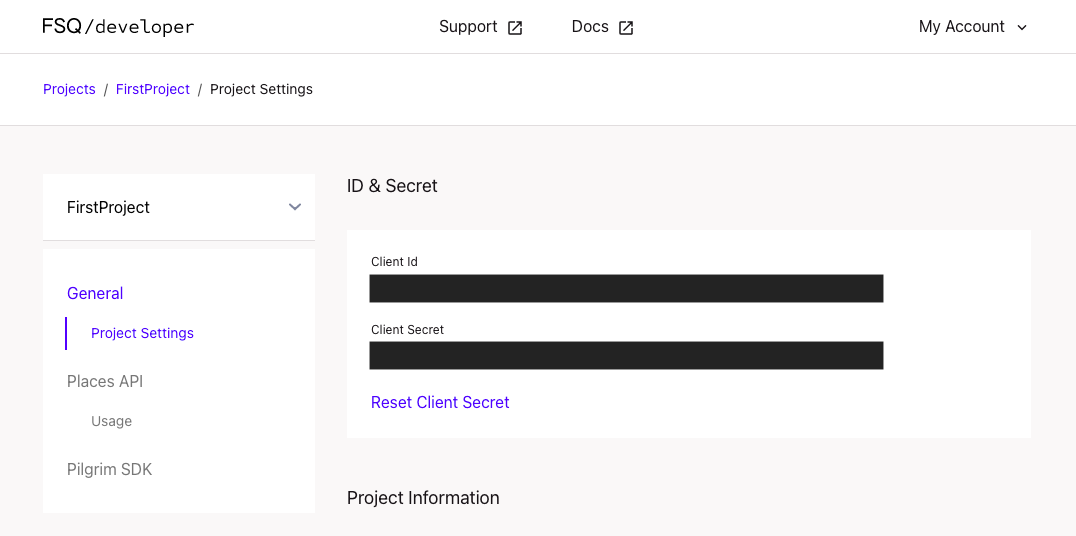Click the external-link icon beside Docs
This screenshot has height=536, width=1076.
(626, 28)
